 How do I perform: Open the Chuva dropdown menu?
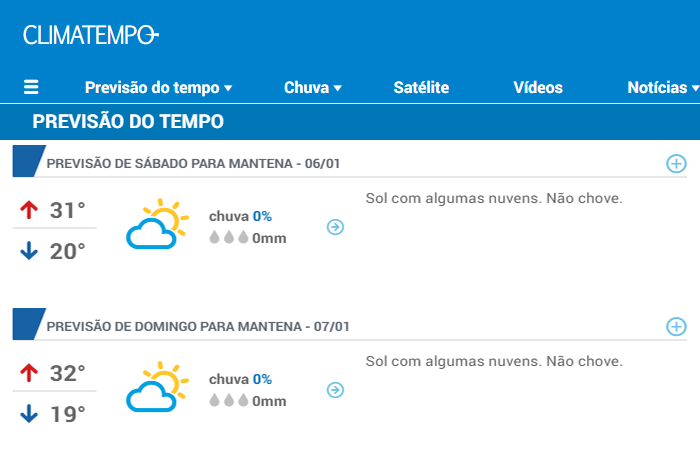pyautogui.click(x=313, y=88)
